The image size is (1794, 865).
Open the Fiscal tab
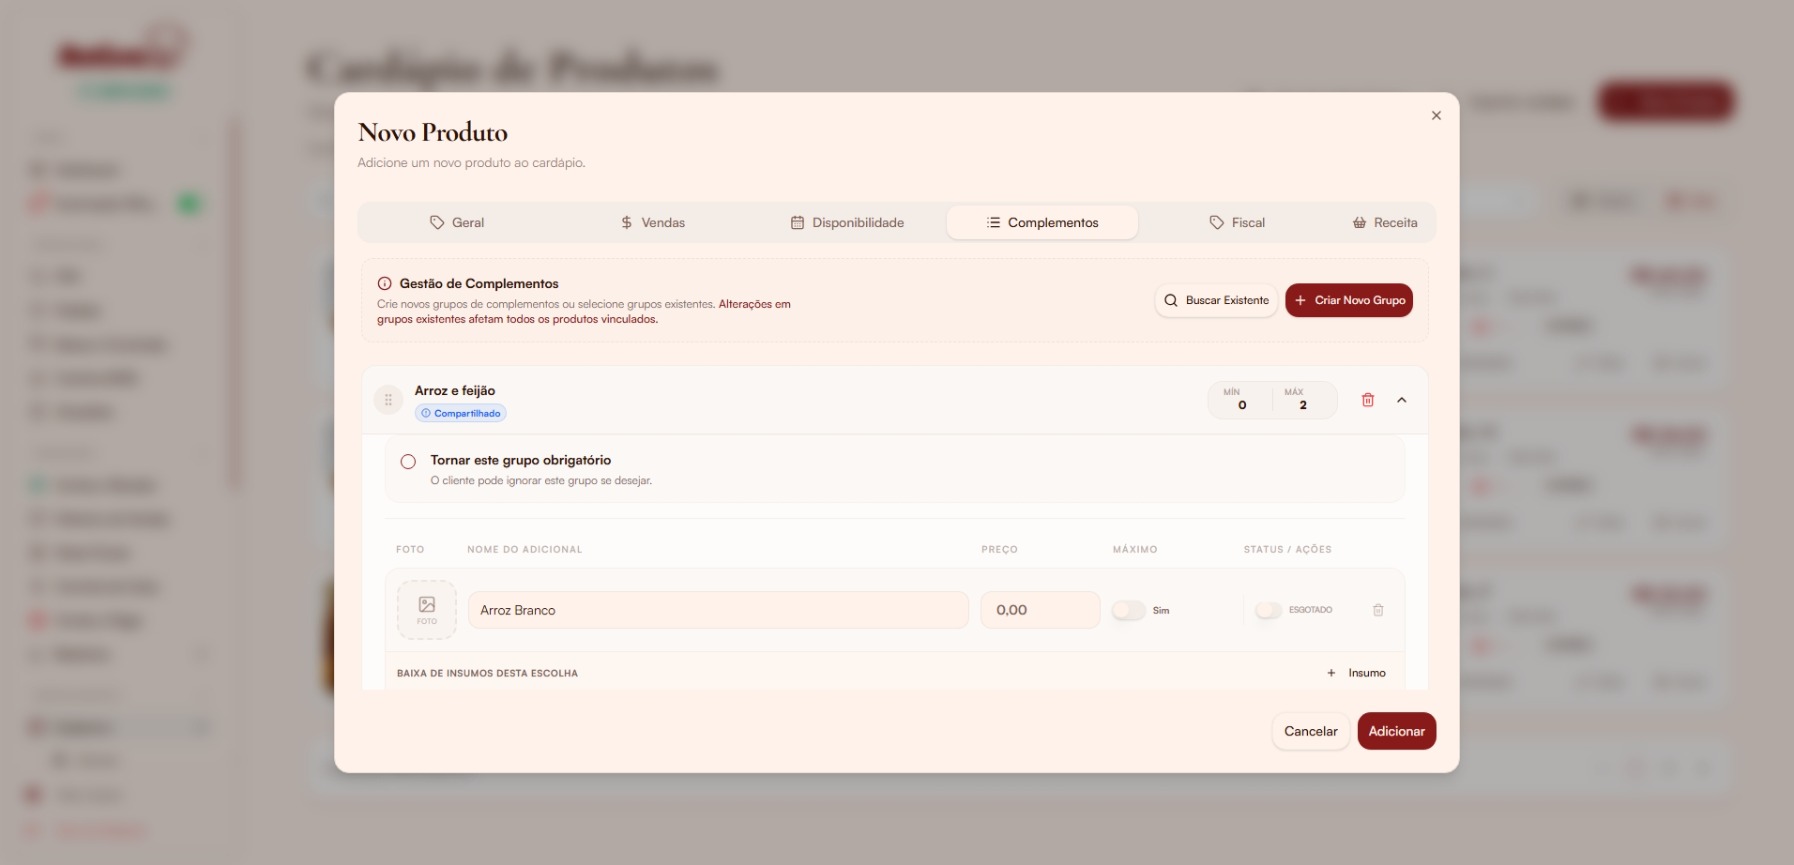1237,222
